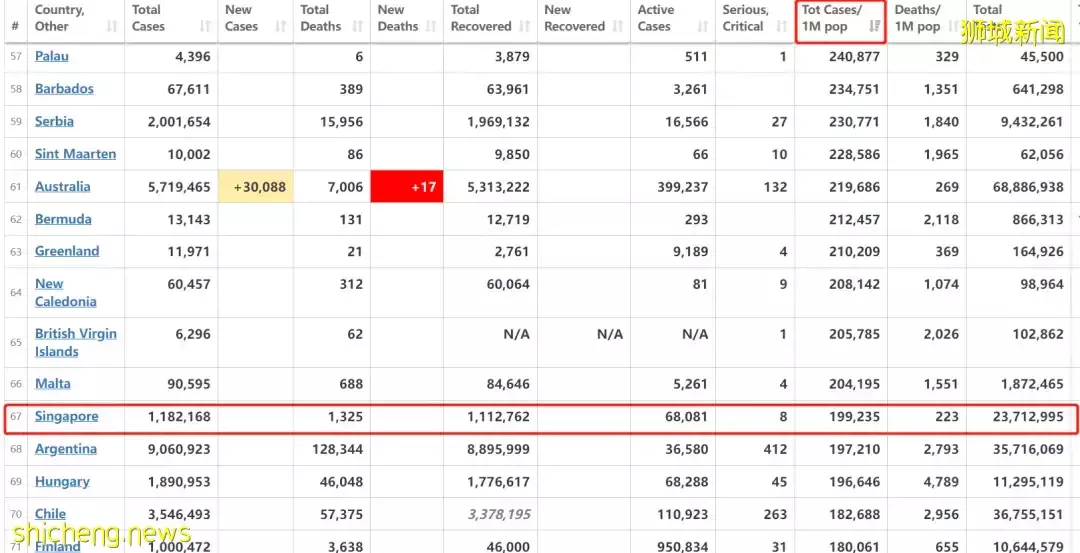
Task: Go to the New Caledonia page link
Action: click(x=65, y=292)
